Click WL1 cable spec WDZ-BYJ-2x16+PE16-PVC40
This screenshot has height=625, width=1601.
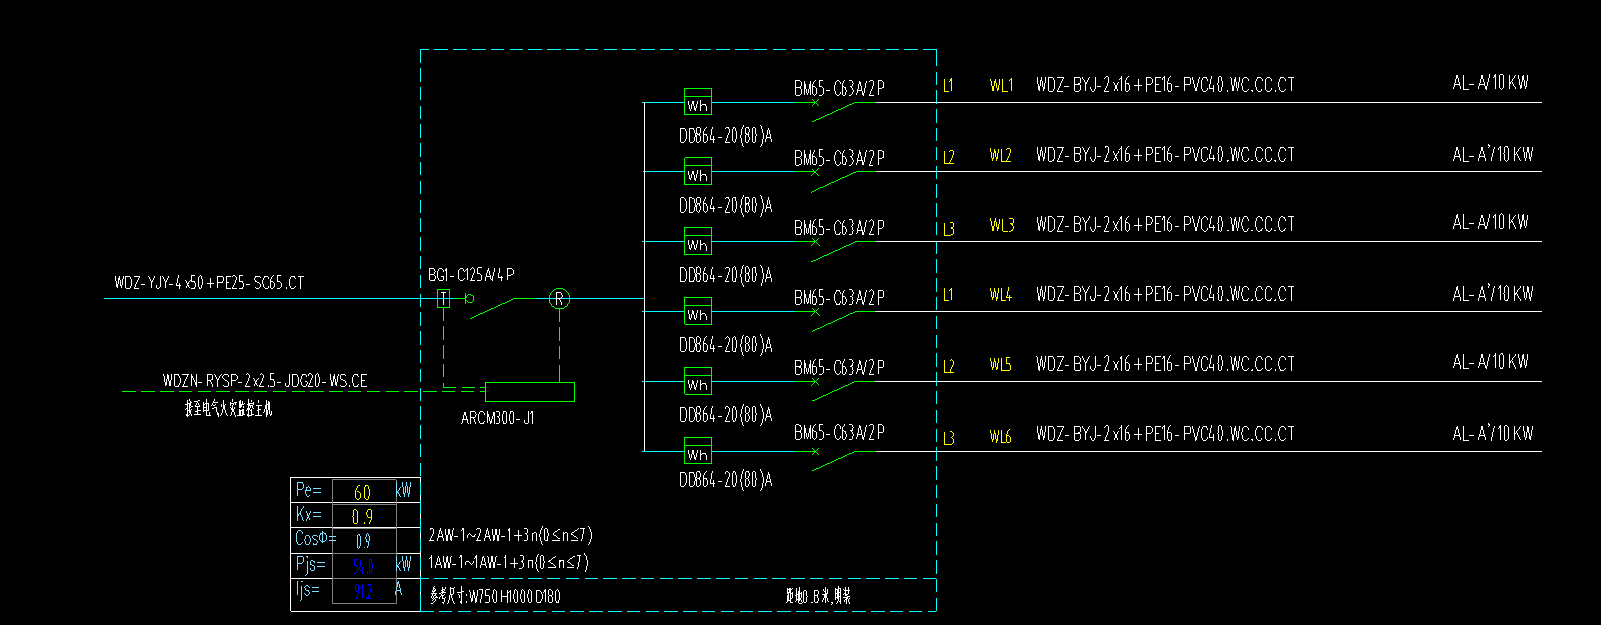point(1165,85)
